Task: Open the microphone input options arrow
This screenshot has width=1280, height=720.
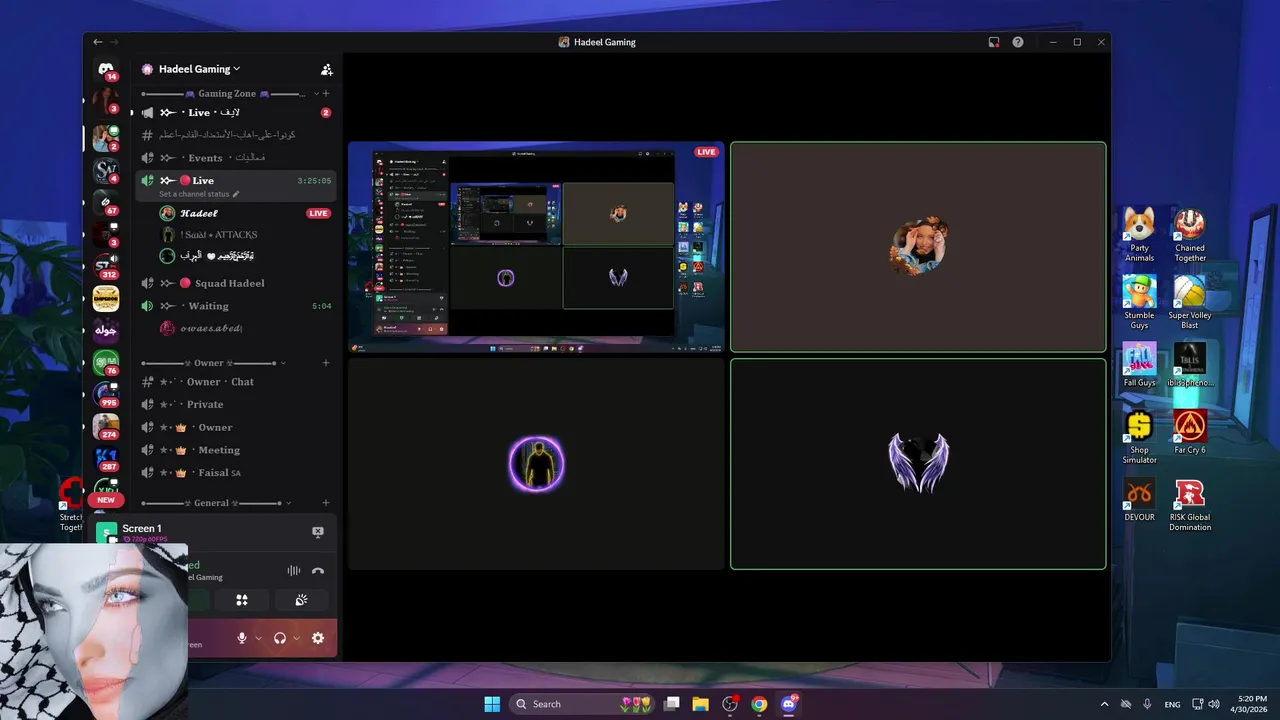Action: (259, 638)
